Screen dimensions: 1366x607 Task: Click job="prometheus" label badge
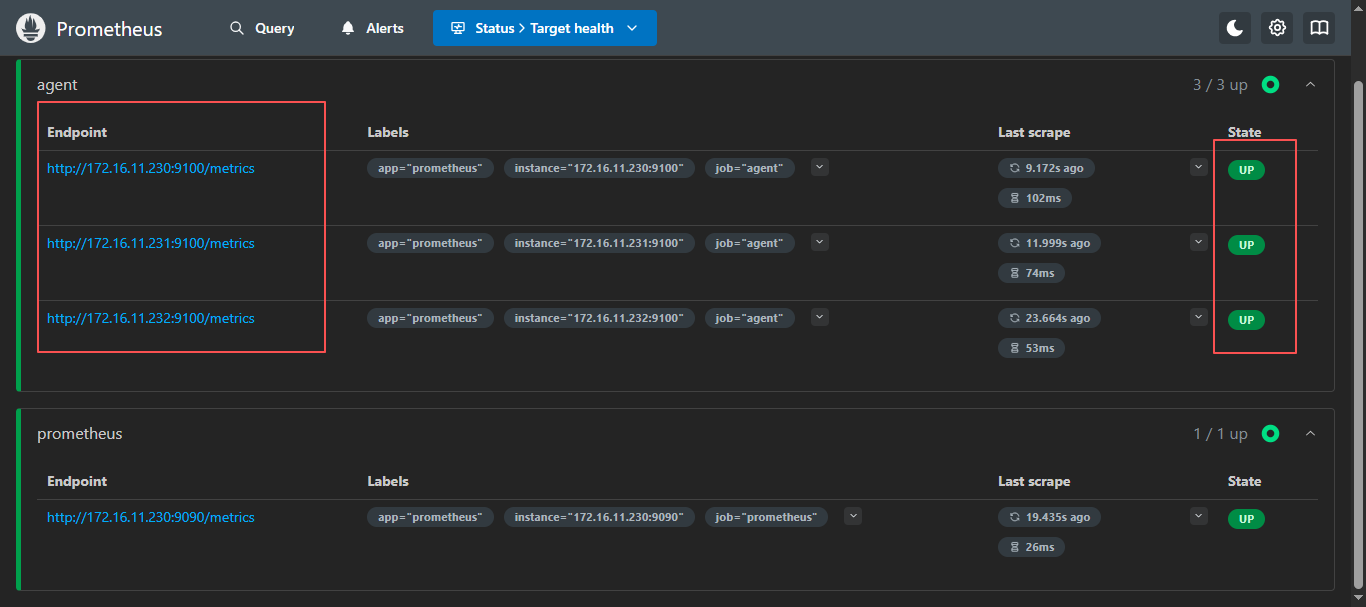point(766,517)
